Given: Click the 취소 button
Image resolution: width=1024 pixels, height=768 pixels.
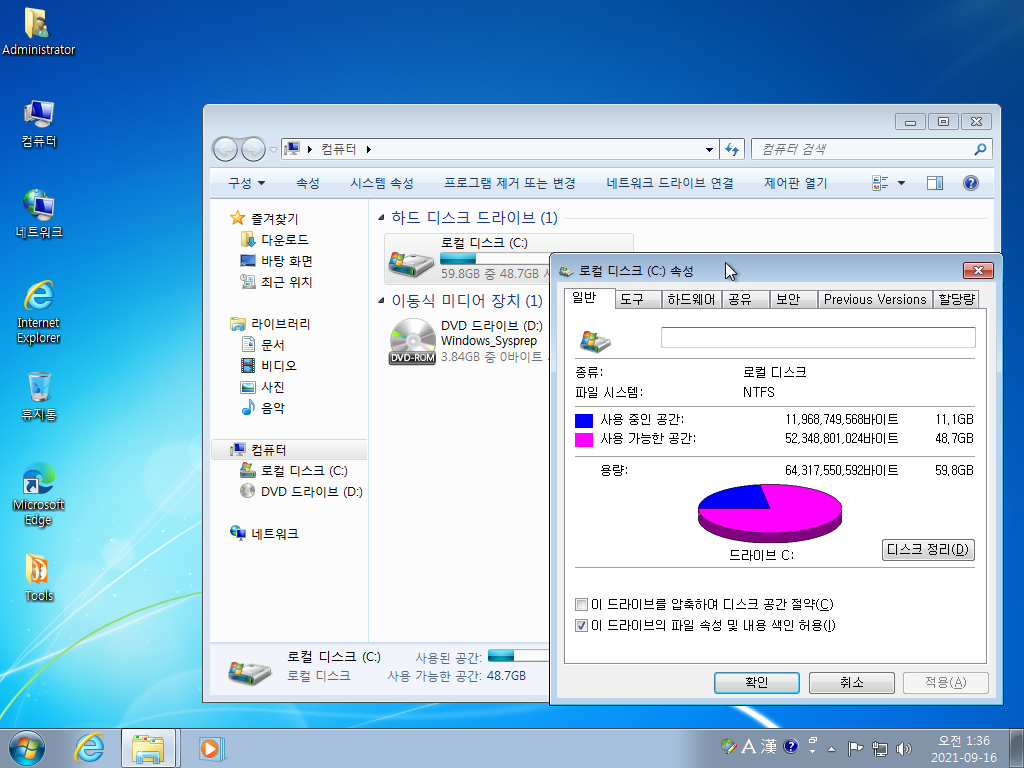Looking at the screenshot, I should (x=852, y=682).
